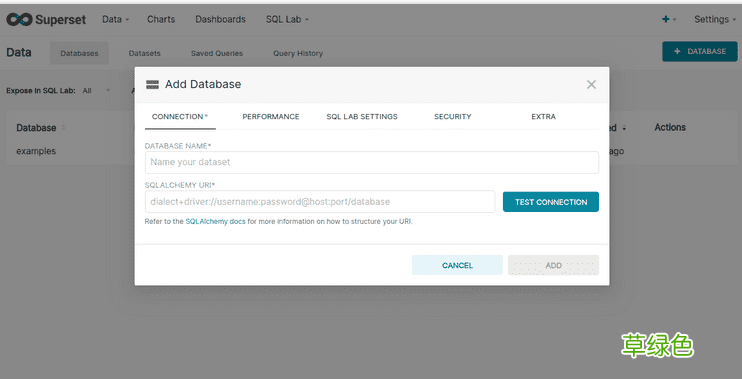This screenshot has width=742, height=379.
Task: Click the examples database row
Action: [36, 151]
